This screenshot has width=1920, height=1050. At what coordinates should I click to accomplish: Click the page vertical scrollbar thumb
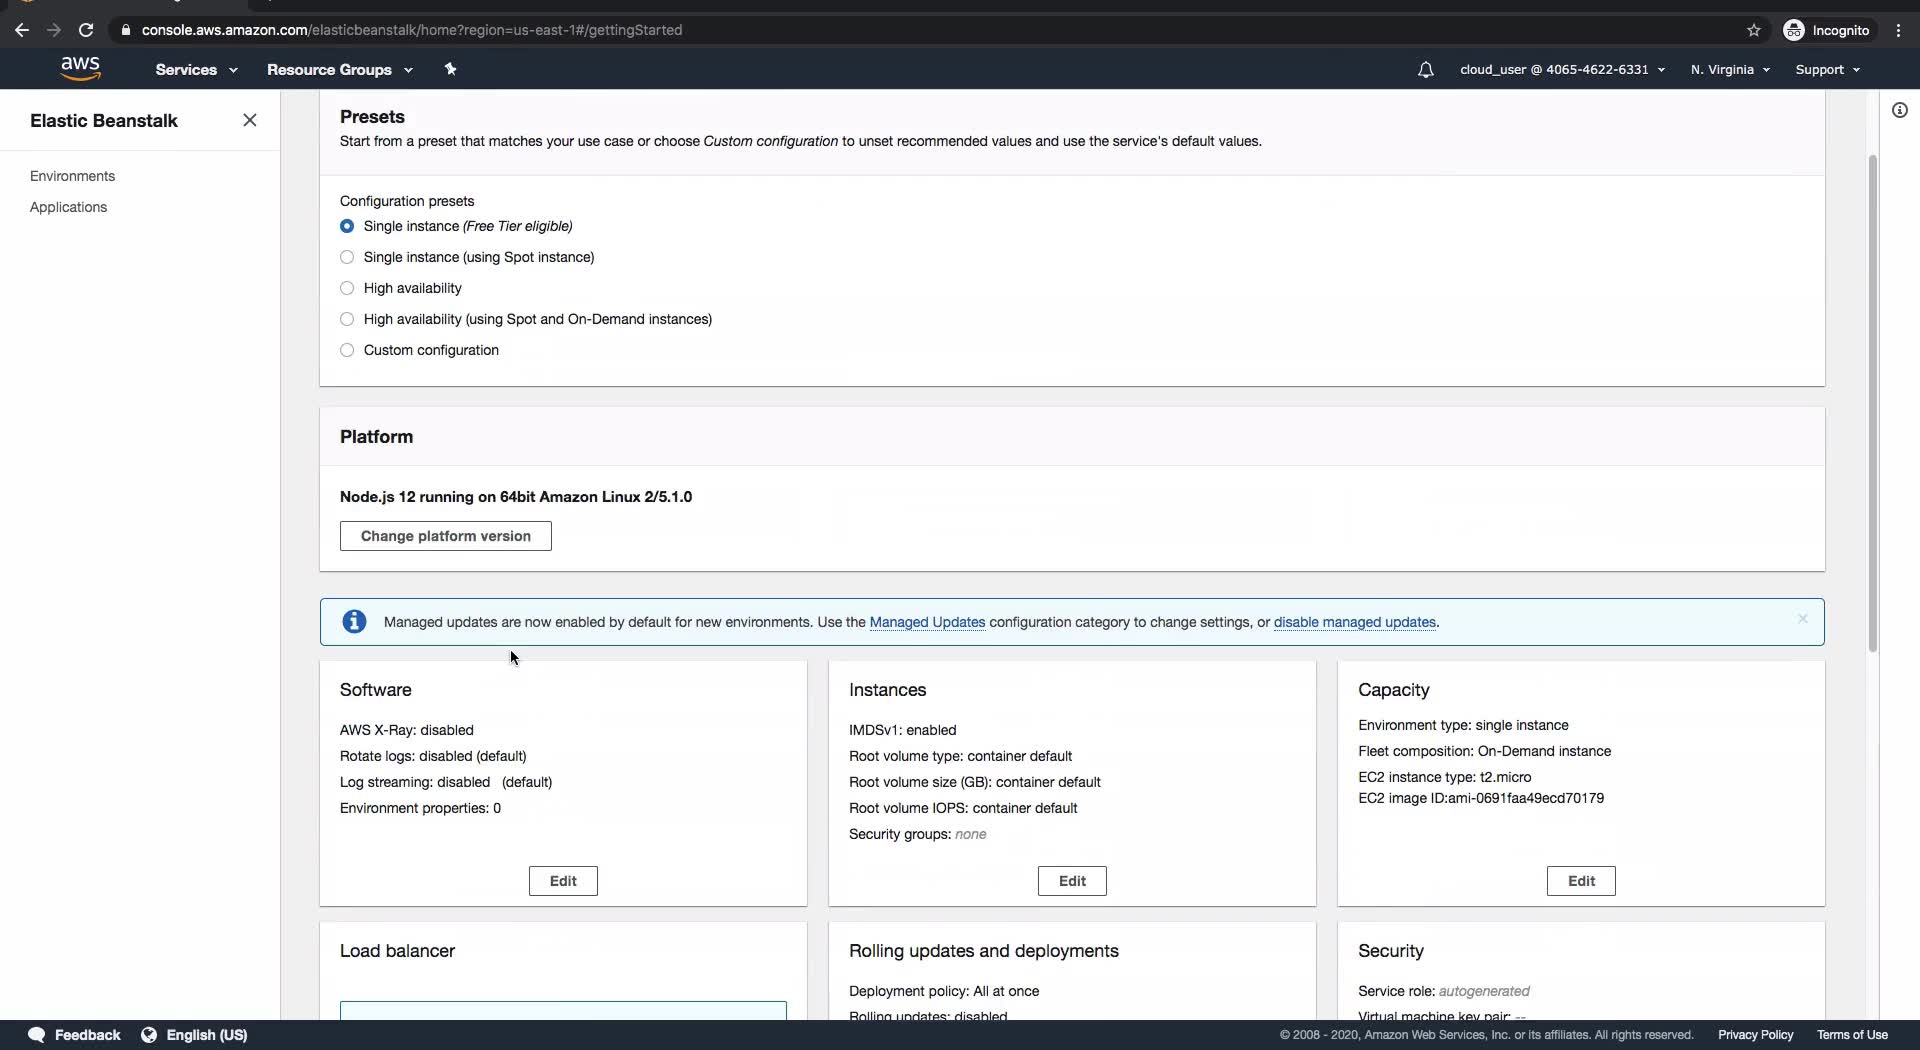pyautogui.click(x=1872, y=403)
